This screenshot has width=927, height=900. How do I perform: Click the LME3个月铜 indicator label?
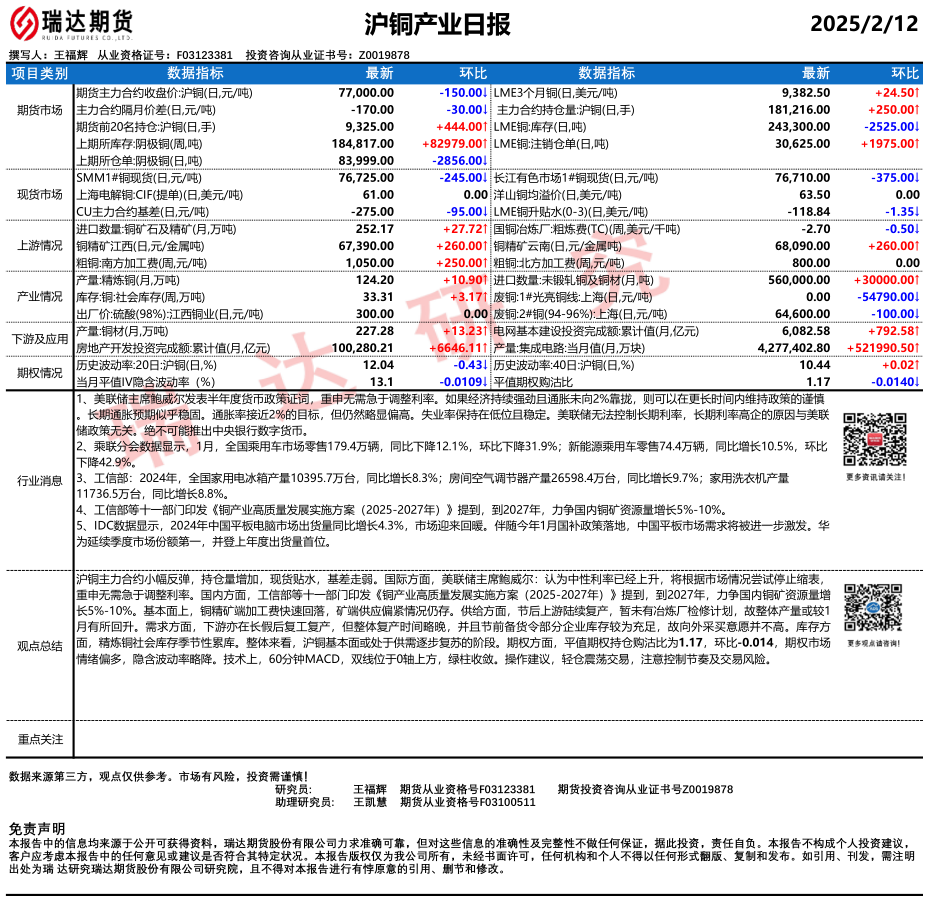[x=555, y=93]
